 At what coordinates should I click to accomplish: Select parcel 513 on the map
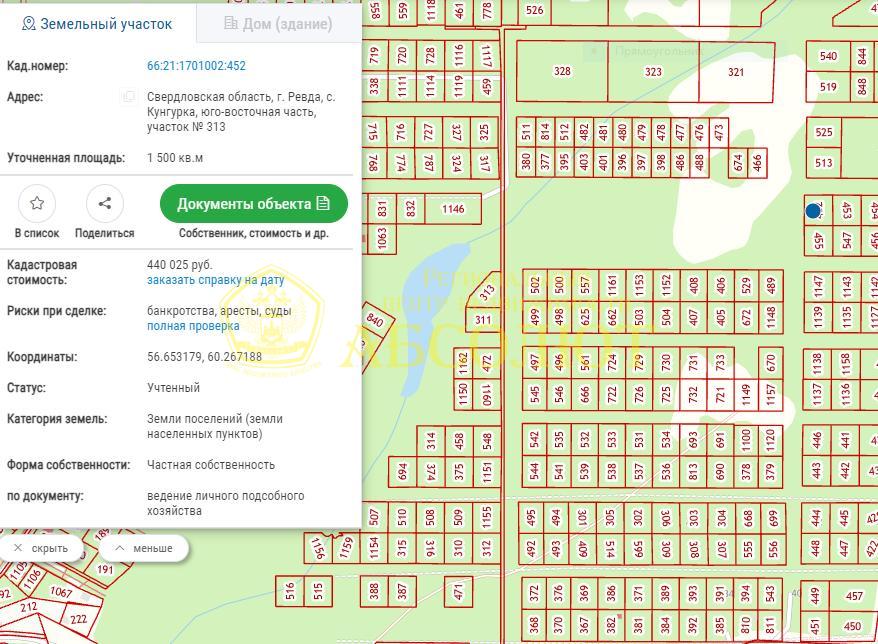point(823,163)
